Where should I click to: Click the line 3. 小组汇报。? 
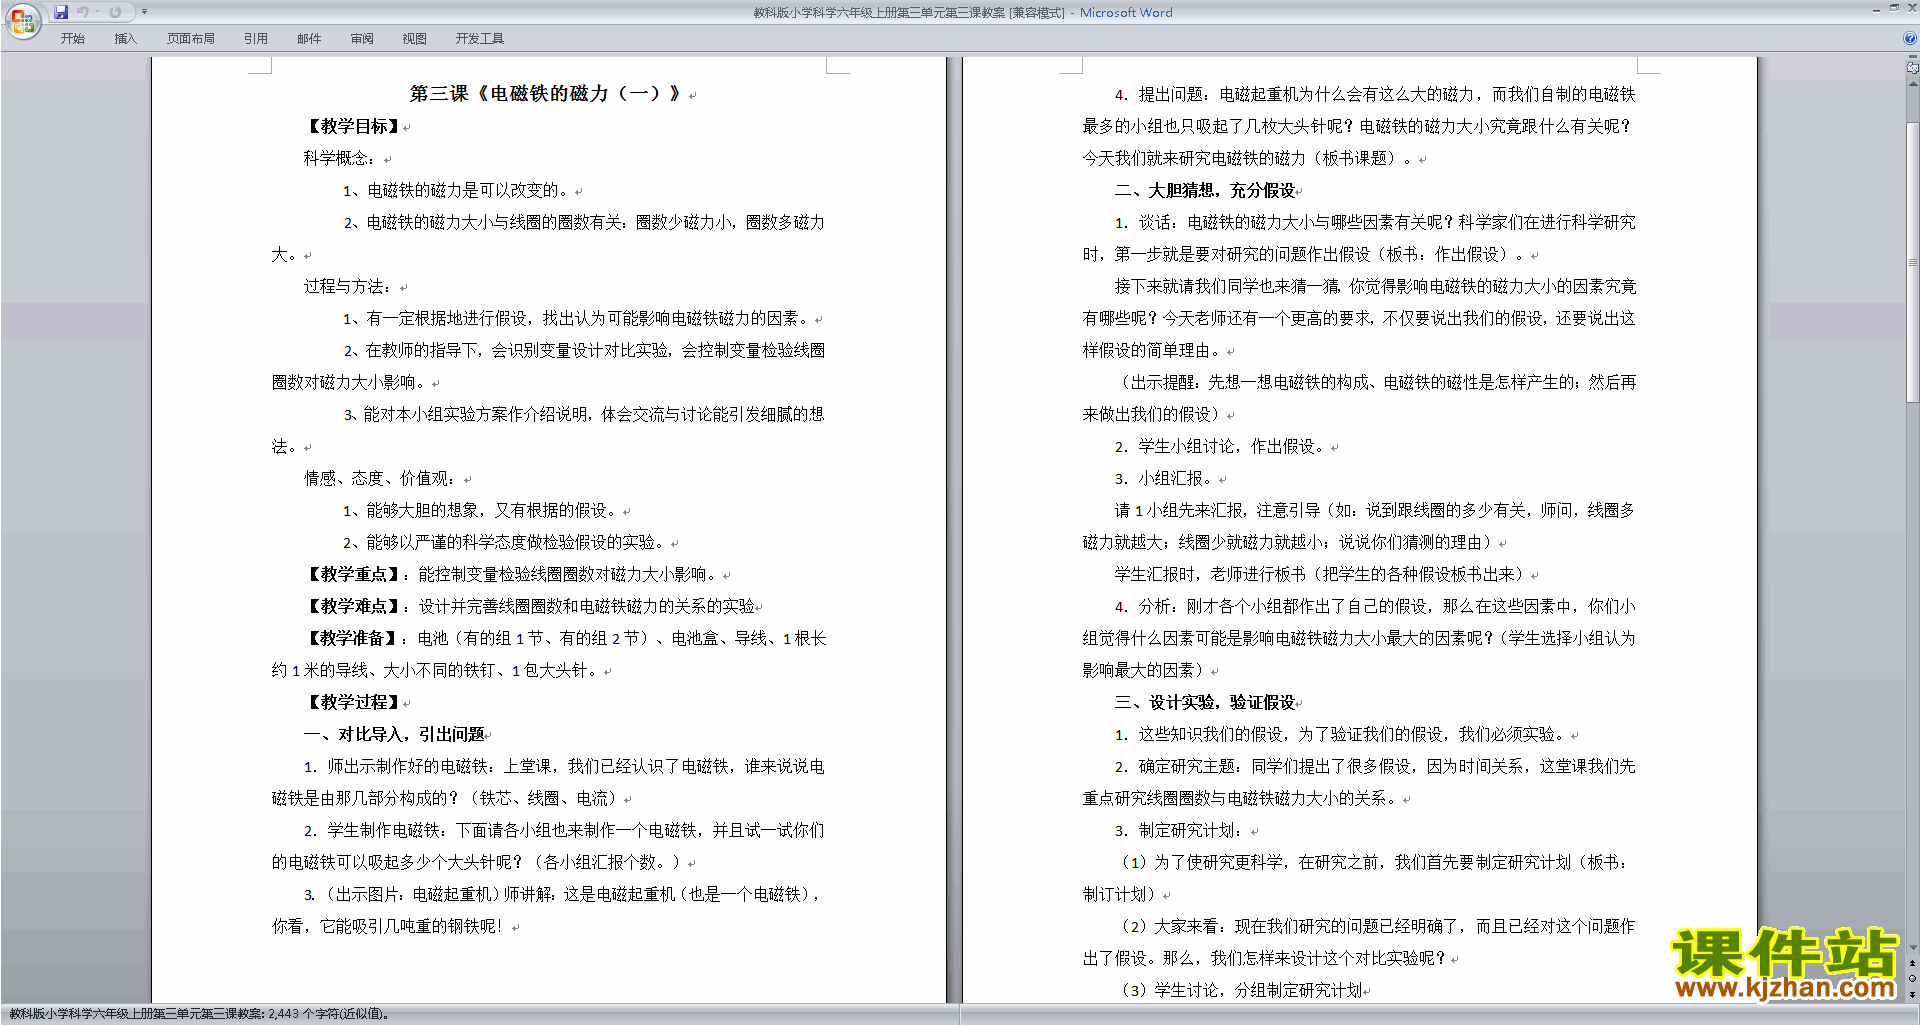pyautogui.click(x=1166, y=479)
